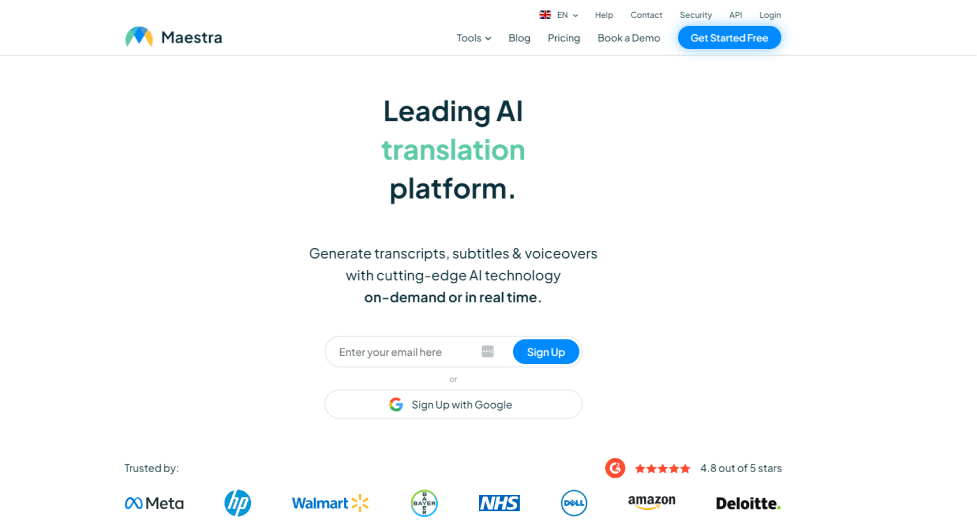This screenshot has width=977, height=525.
Task: Open the Blog page
Action: tap(519, 38)
